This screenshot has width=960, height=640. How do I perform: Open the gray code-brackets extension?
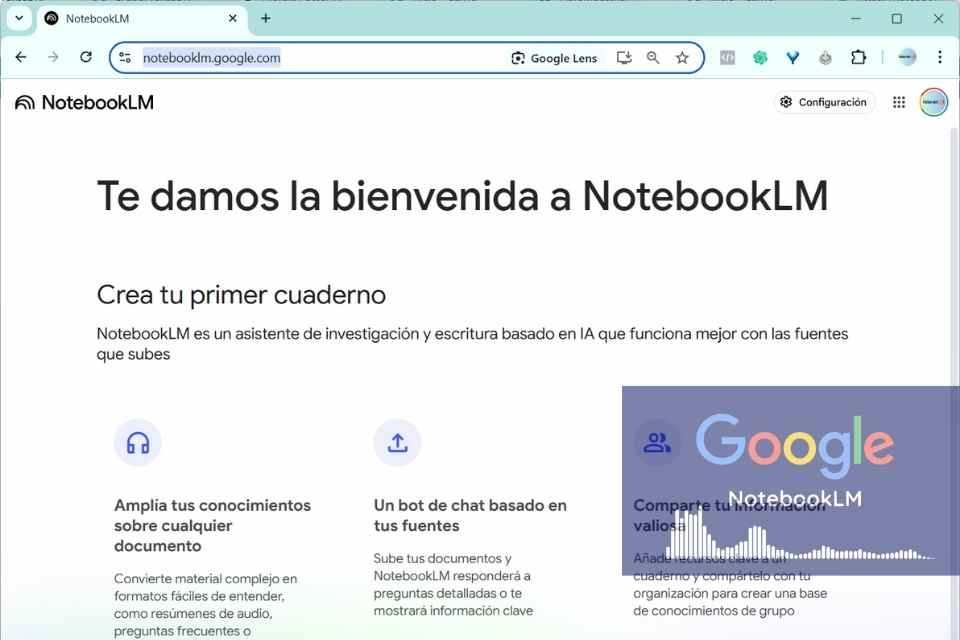[727, 58]
